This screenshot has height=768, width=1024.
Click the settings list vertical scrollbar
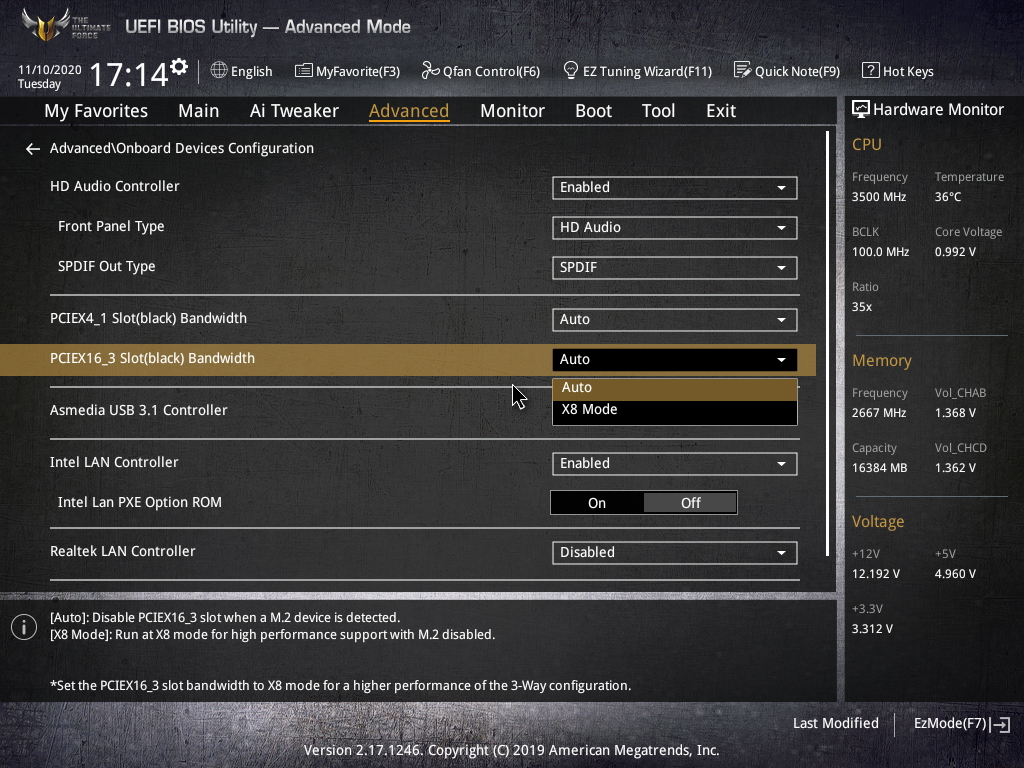click(827, 343)
